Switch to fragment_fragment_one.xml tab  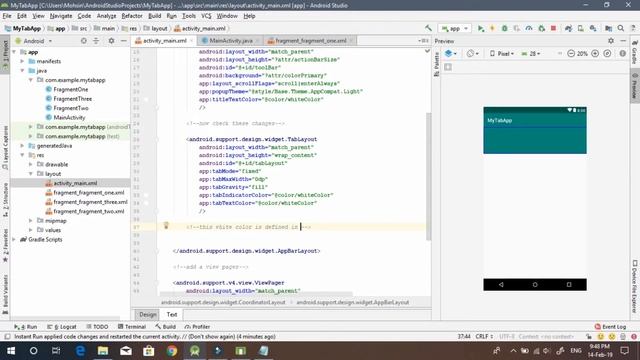pyautogui.click(x=311, y=41)
